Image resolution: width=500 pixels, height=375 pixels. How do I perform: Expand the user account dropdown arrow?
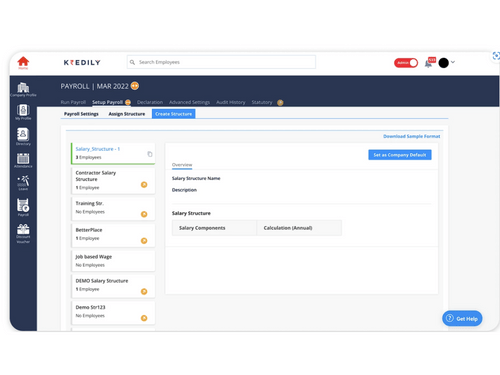[x=453, y=62]
